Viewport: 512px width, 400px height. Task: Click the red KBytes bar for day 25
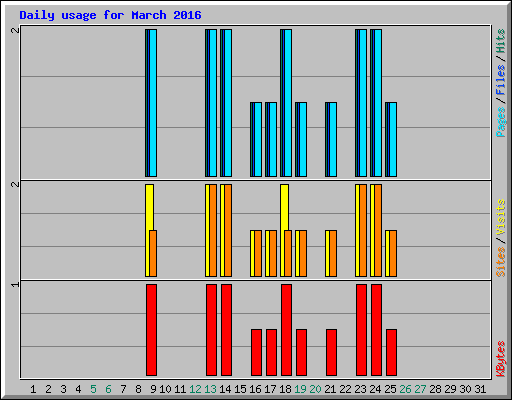click(x=391, y=352)
